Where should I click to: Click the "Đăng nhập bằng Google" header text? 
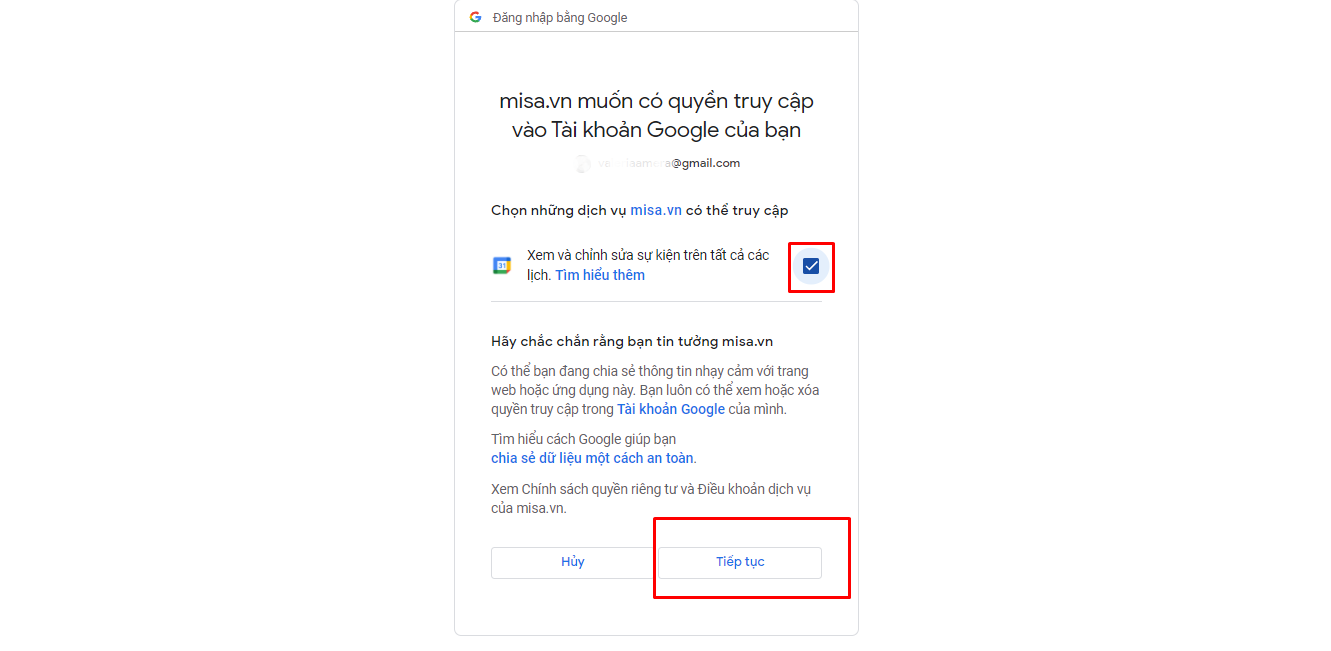click(560, 17)
